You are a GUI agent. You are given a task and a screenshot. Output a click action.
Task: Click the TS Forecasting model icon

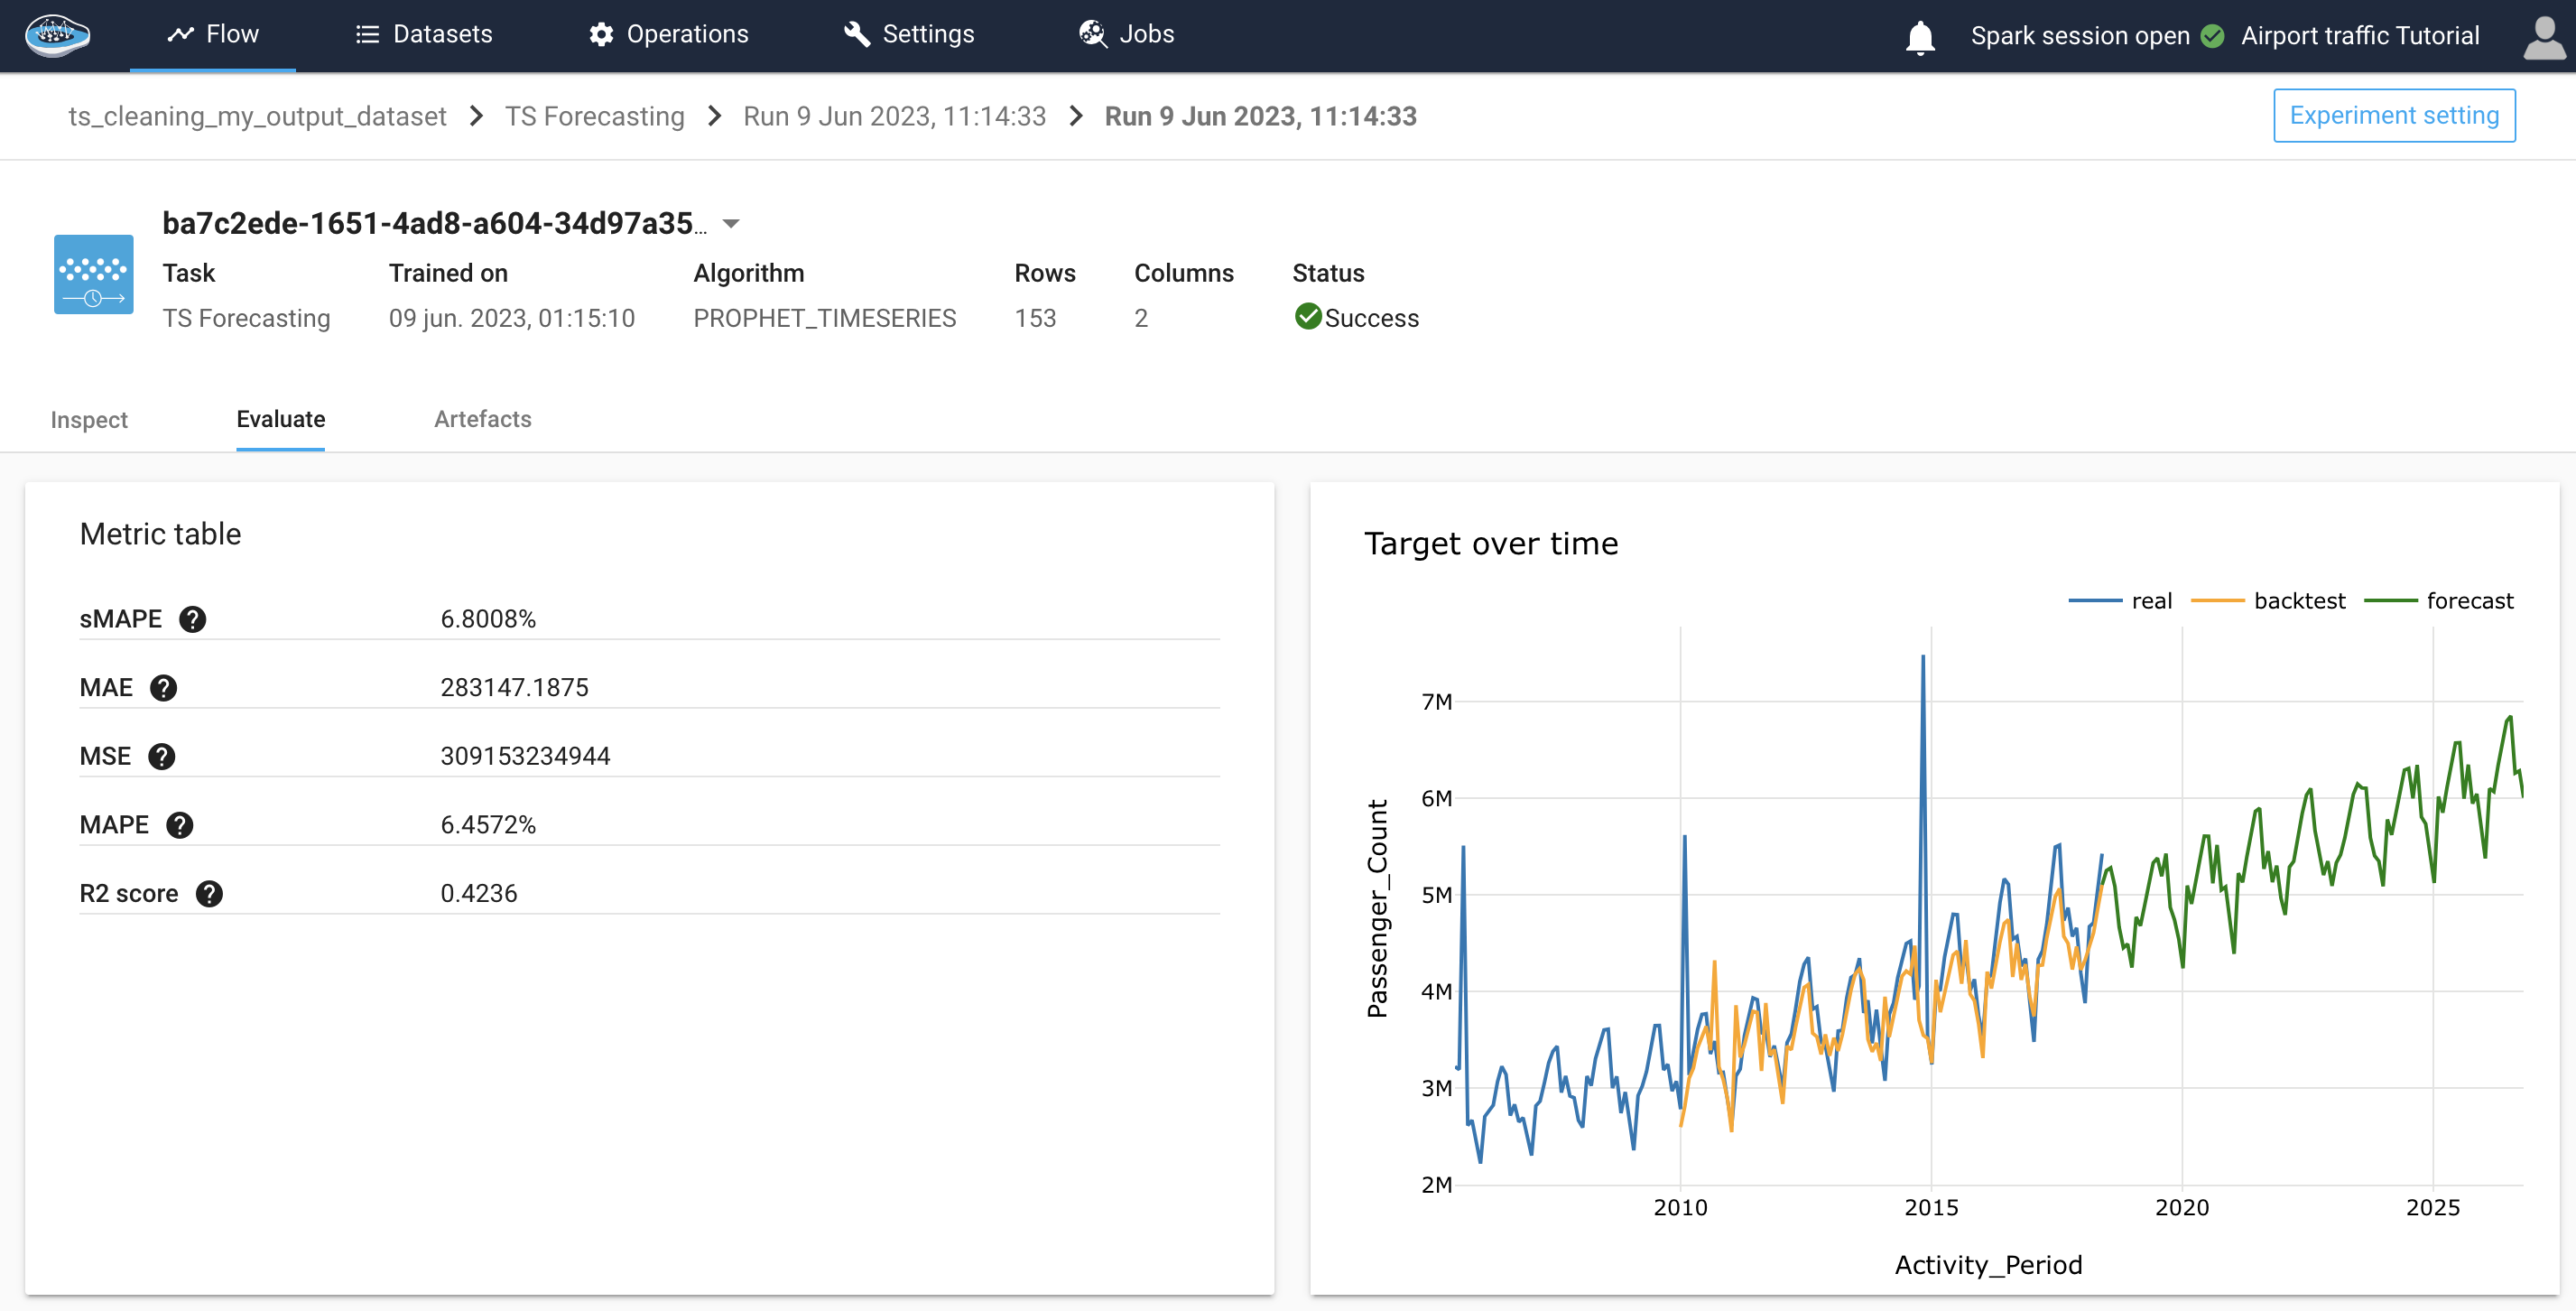coord(93,275)
